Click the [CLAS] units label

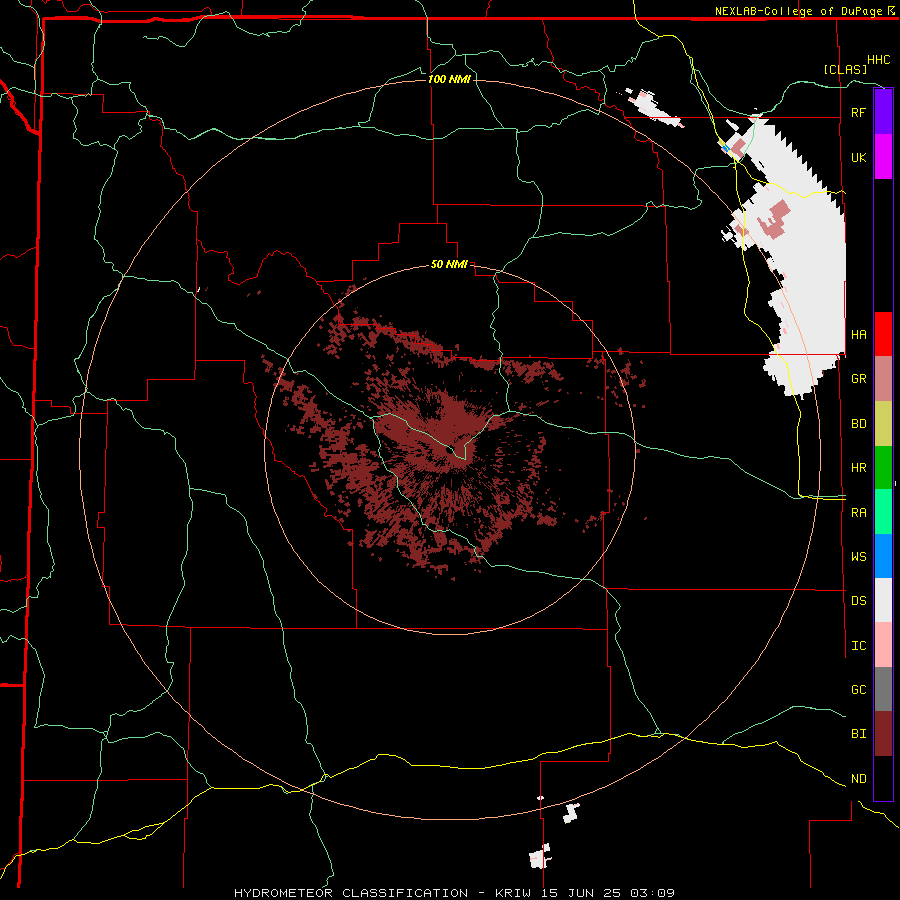click(x=845, y=69)
